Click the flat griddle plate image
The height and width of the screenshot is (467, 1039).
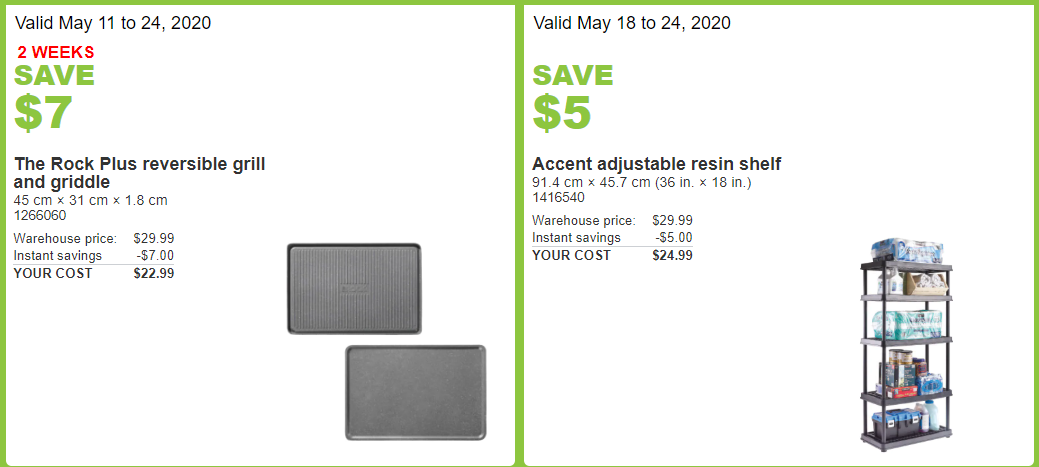tap(415, 392)
